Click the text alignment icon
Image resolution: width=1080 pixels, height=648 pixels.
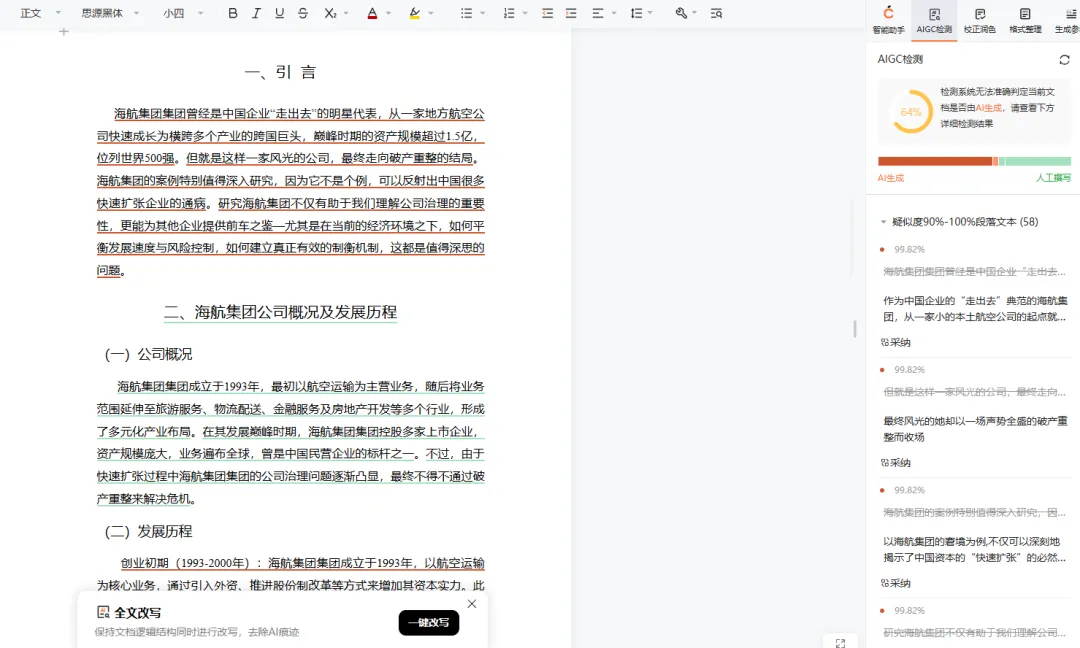click(597, 13)
